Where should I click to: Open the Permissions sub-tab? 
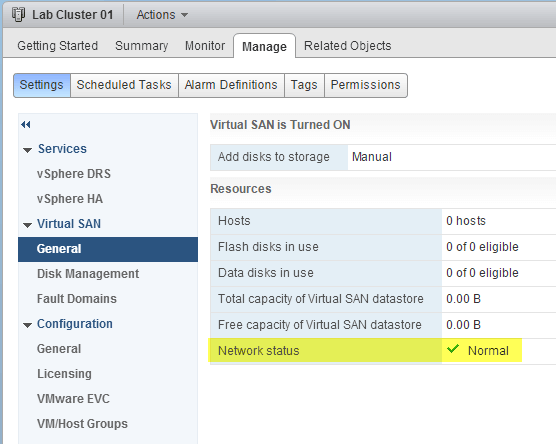366,85
